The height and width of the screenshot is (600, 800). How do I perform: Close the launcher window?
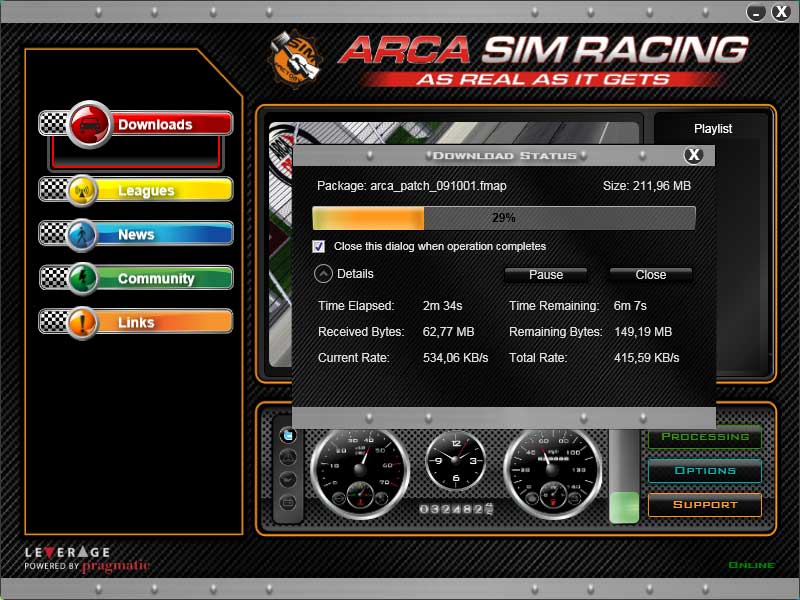pyautogui.click(x=781, y=12)
